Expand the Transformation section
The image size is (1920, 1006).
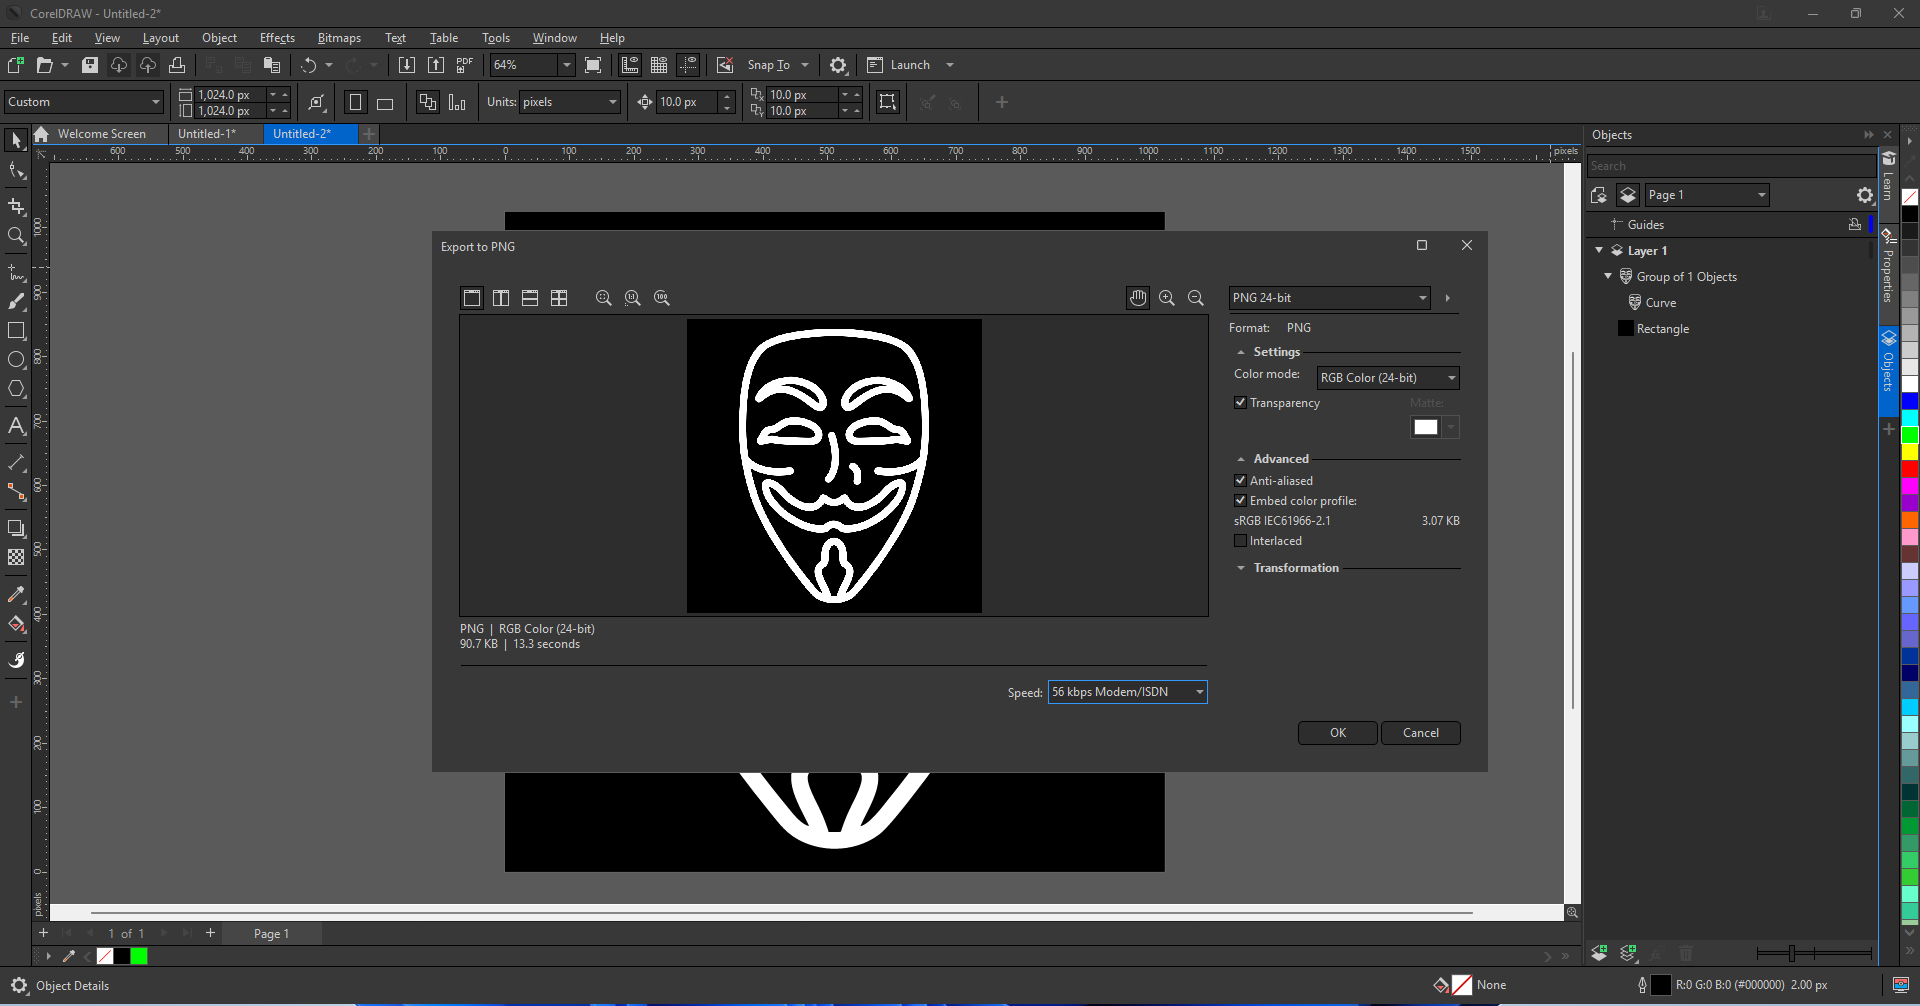coord(1295,568)
